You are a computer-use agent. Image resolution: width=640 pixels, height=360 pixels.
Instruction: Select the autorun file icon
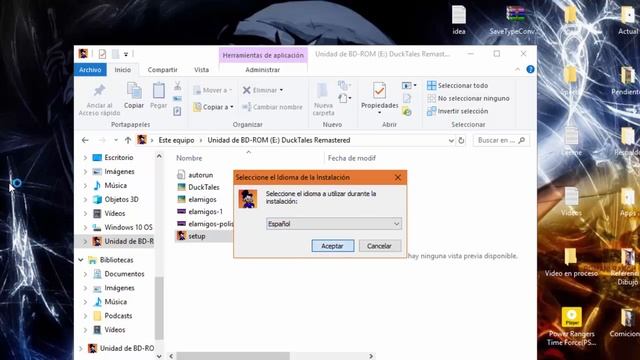click(181, 175)
